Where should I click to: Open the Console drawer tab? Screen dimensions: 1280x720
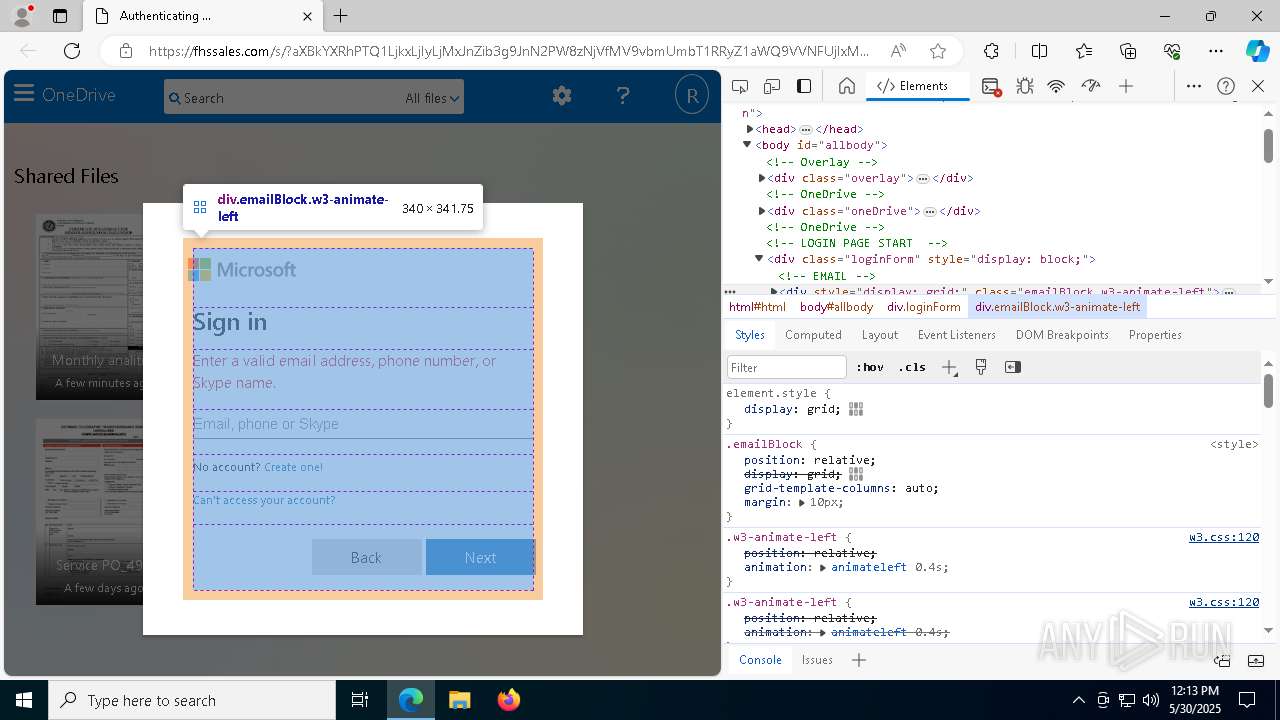760,660
